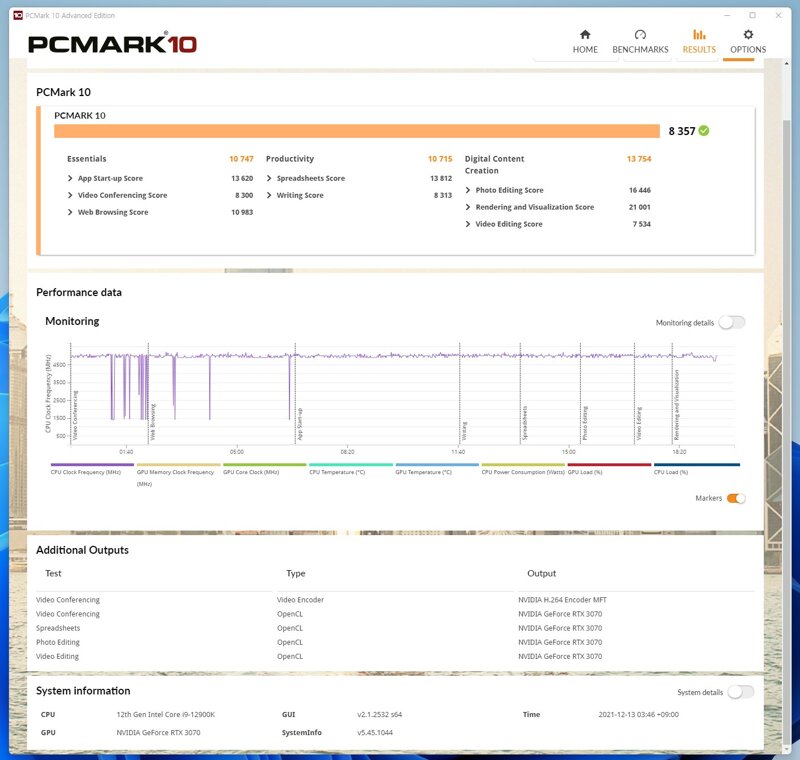The width and height of the screenshot is (800, 760).
Task: Click the Web Browsing marker in the chart
Action: [153, 422]
